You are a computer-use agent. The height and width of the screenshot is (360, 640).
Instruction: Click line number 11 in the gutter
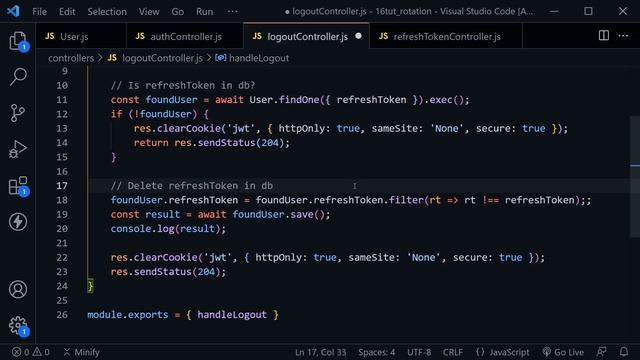pyautogui.click(x=62, y=100)
